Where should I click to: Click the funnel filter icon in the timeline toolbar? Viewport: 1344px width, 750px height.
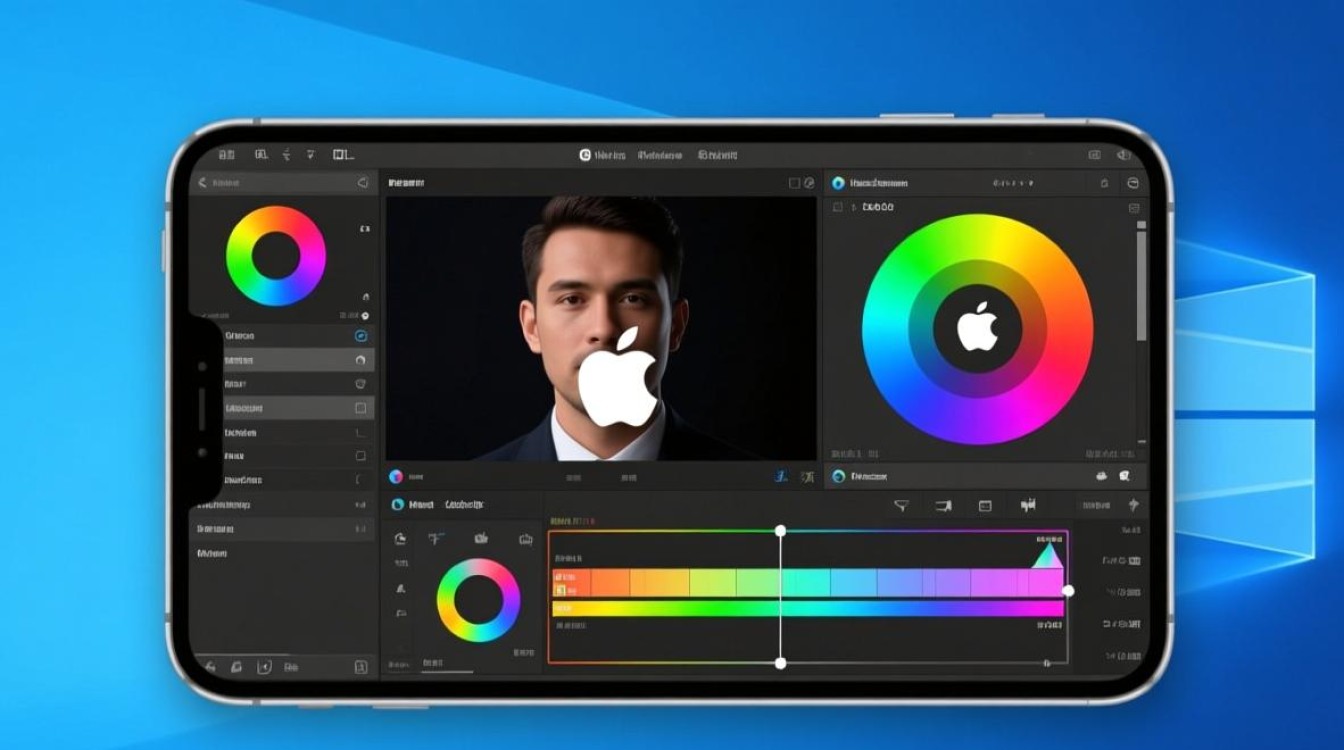900,506
